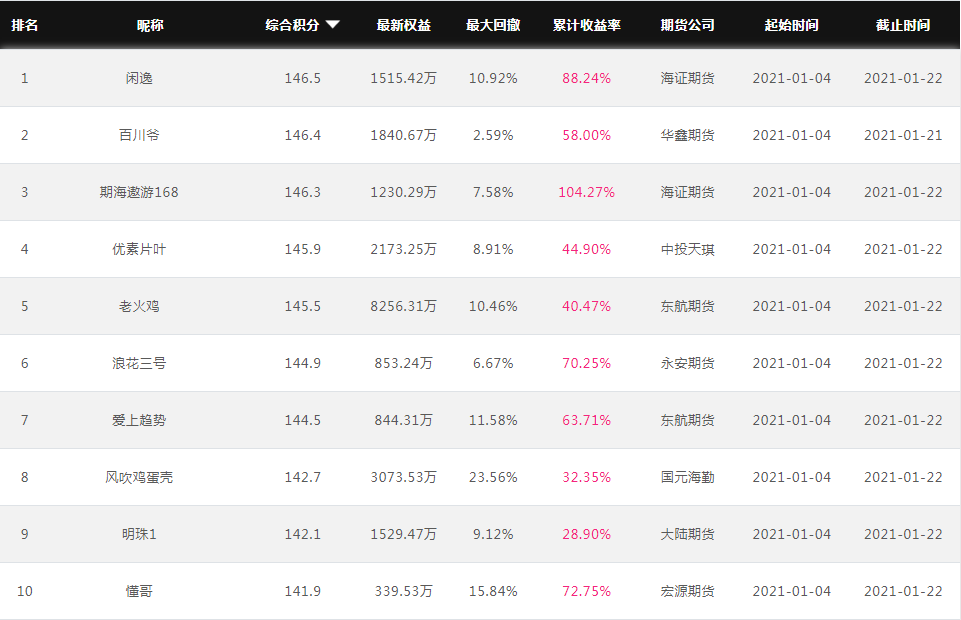Image resolution: width=961 pixels, height=620 pixels.
Task: Select cumulative return 58.00%
Action: [x=587, y=135]
